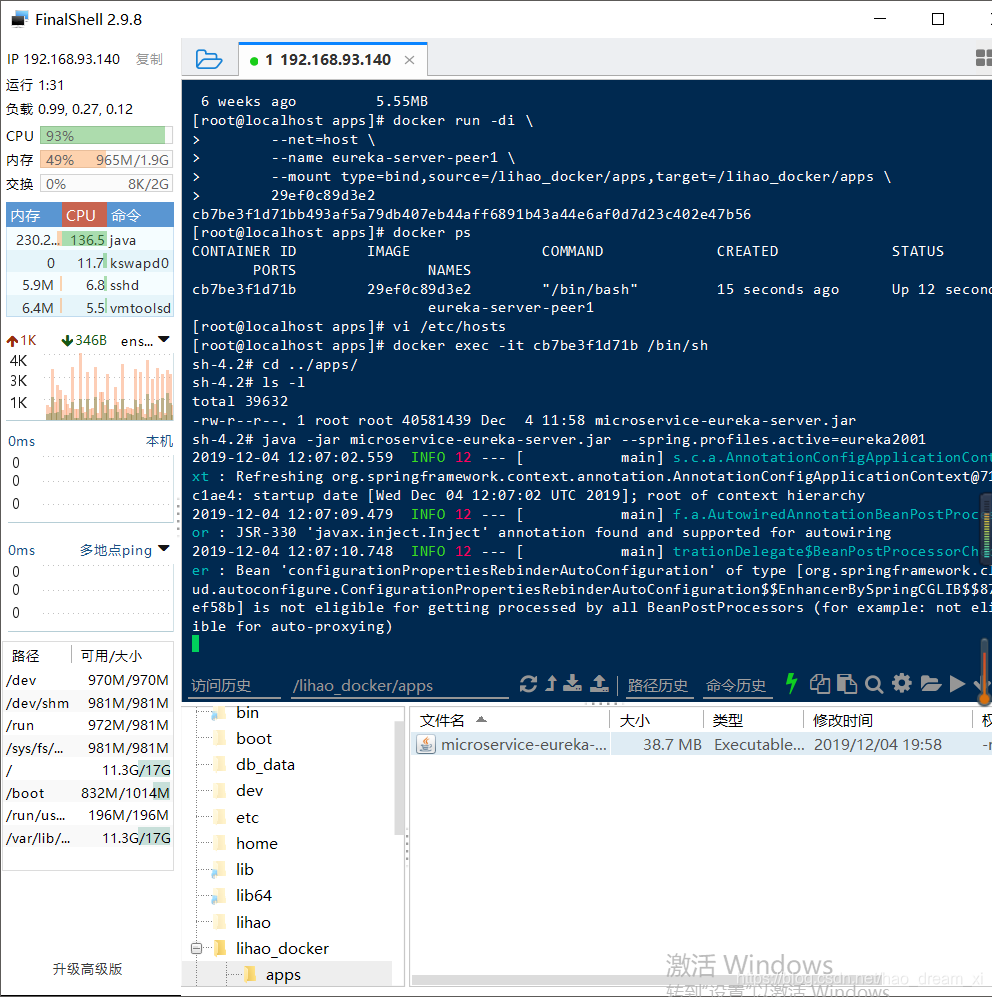The height and width of the screenshot is (997, 992).
Task: Click the CPU 93% usage bar
Action: pyautogui.click(x=106, y=136)
